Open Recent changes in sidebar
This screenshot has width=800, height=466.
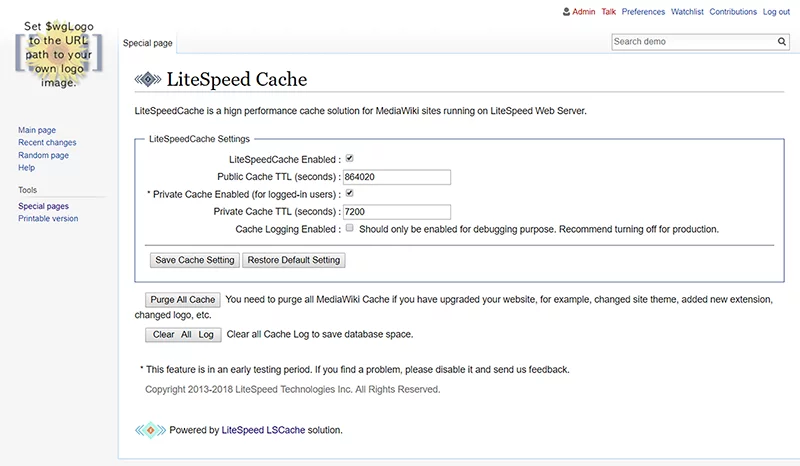click(x=47, y=142)
